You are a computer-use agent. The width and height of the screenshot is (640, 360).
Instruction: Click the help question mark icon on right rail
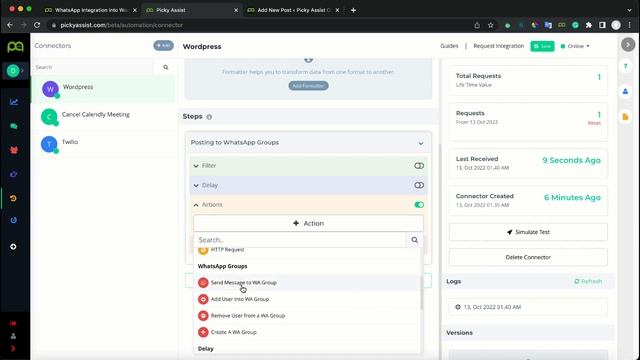pyautogui.click(x=625, y=66)
